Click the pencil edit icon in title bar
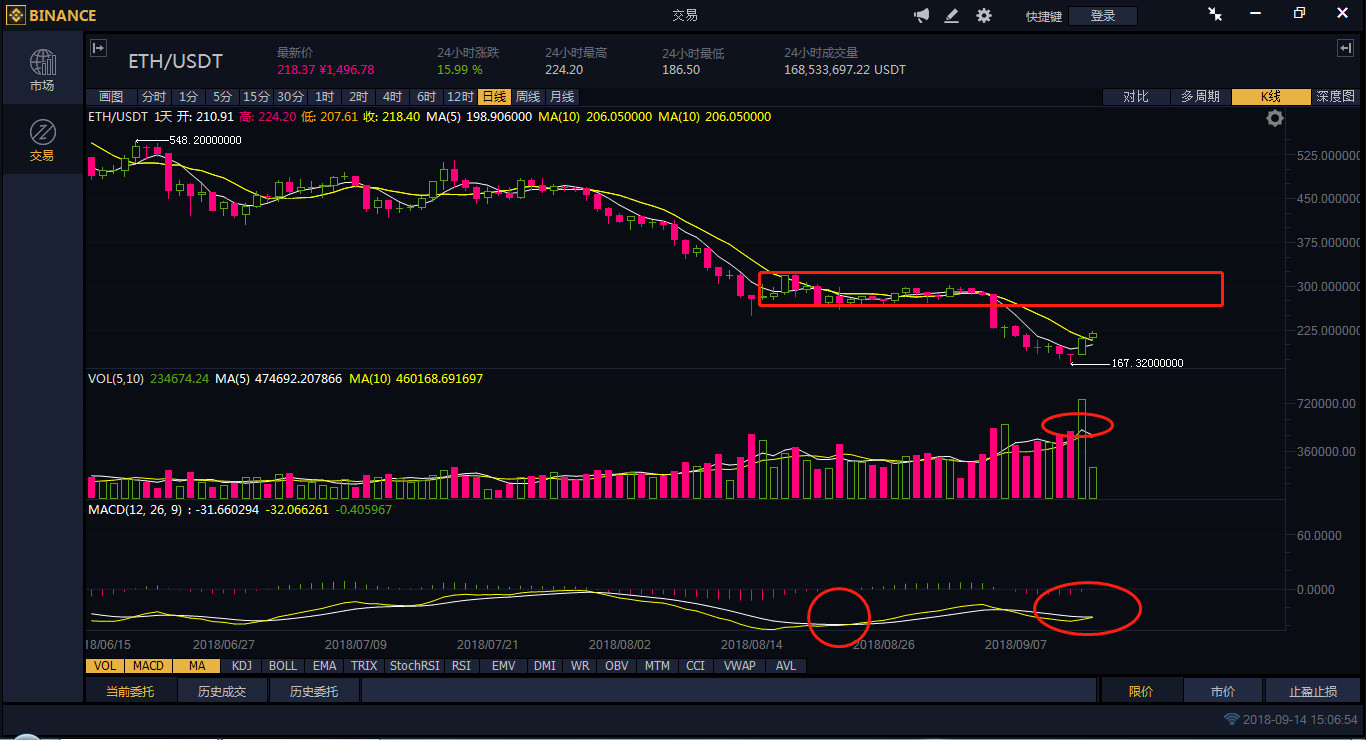 coord(952,15)
